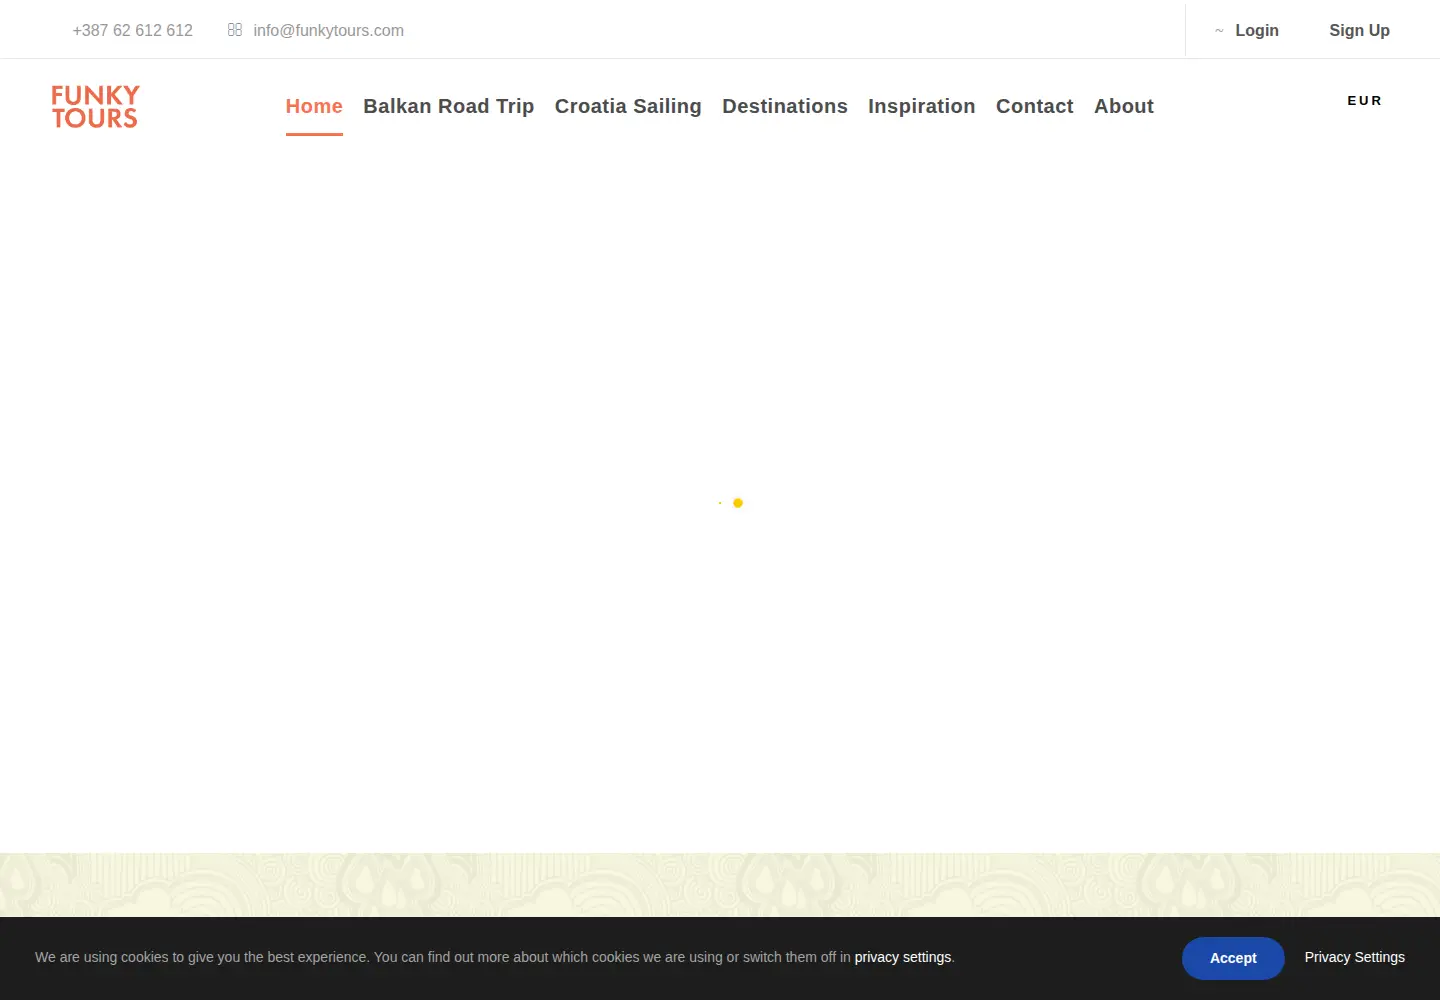Screen dimensions: 1440x1000
Task: Accept cookies with the Accept button
Action: click(1233, 958)
